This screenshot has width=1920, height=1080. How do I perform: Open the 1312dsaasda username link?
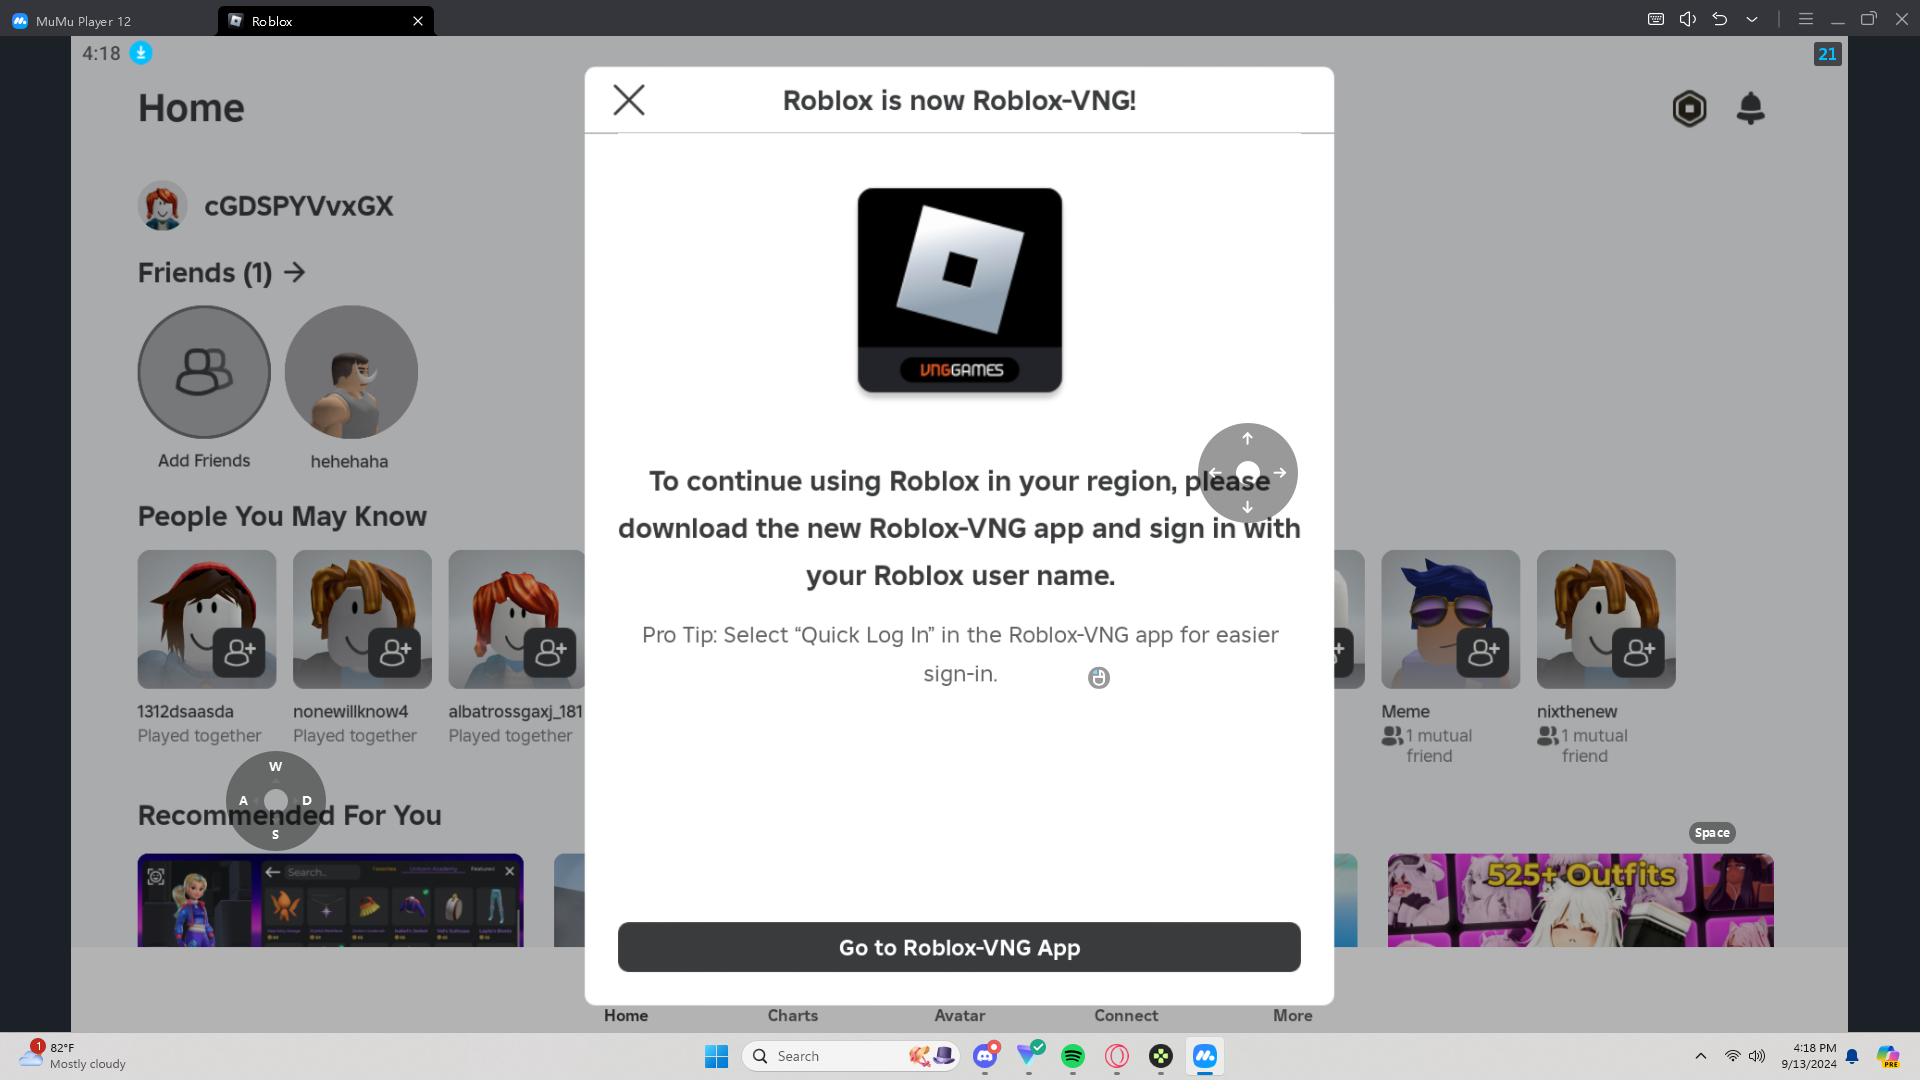[186, 712]
